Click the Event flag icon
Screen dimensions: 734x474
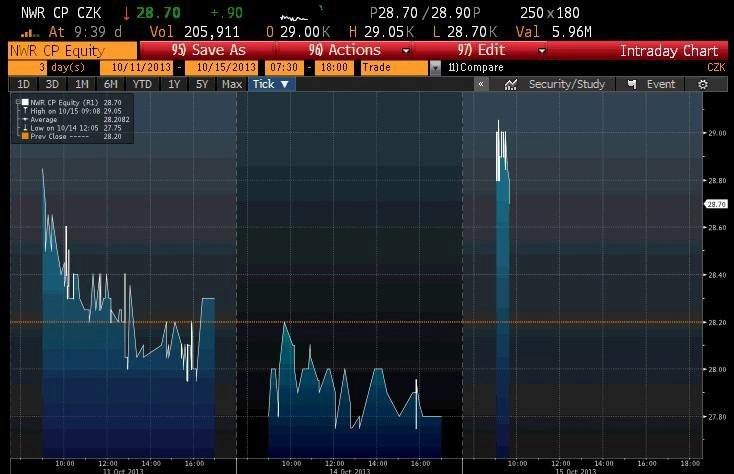[632, 84]
